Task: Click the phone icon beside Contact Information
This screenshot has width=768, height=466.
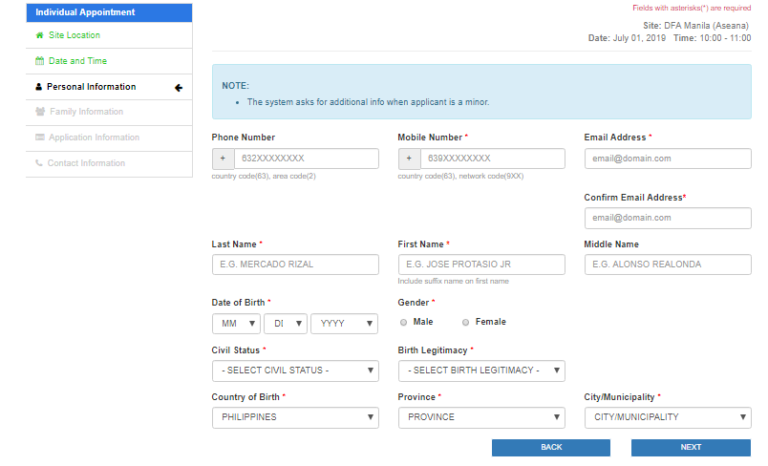Action: tap(40, 163)
